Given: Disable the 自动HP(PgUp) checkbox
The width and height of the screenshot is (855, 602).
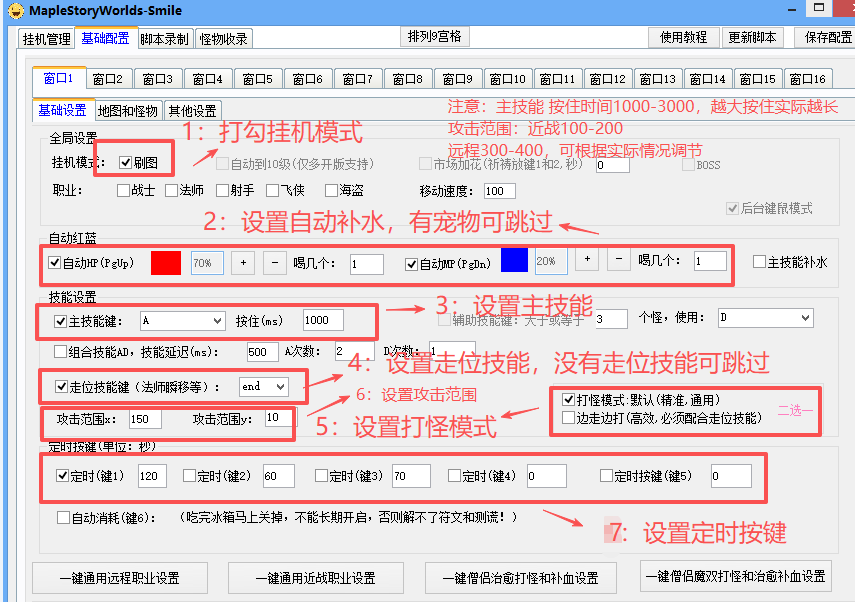Looking at the screenshot, I should pyautogui.click(x=55, y=264).
